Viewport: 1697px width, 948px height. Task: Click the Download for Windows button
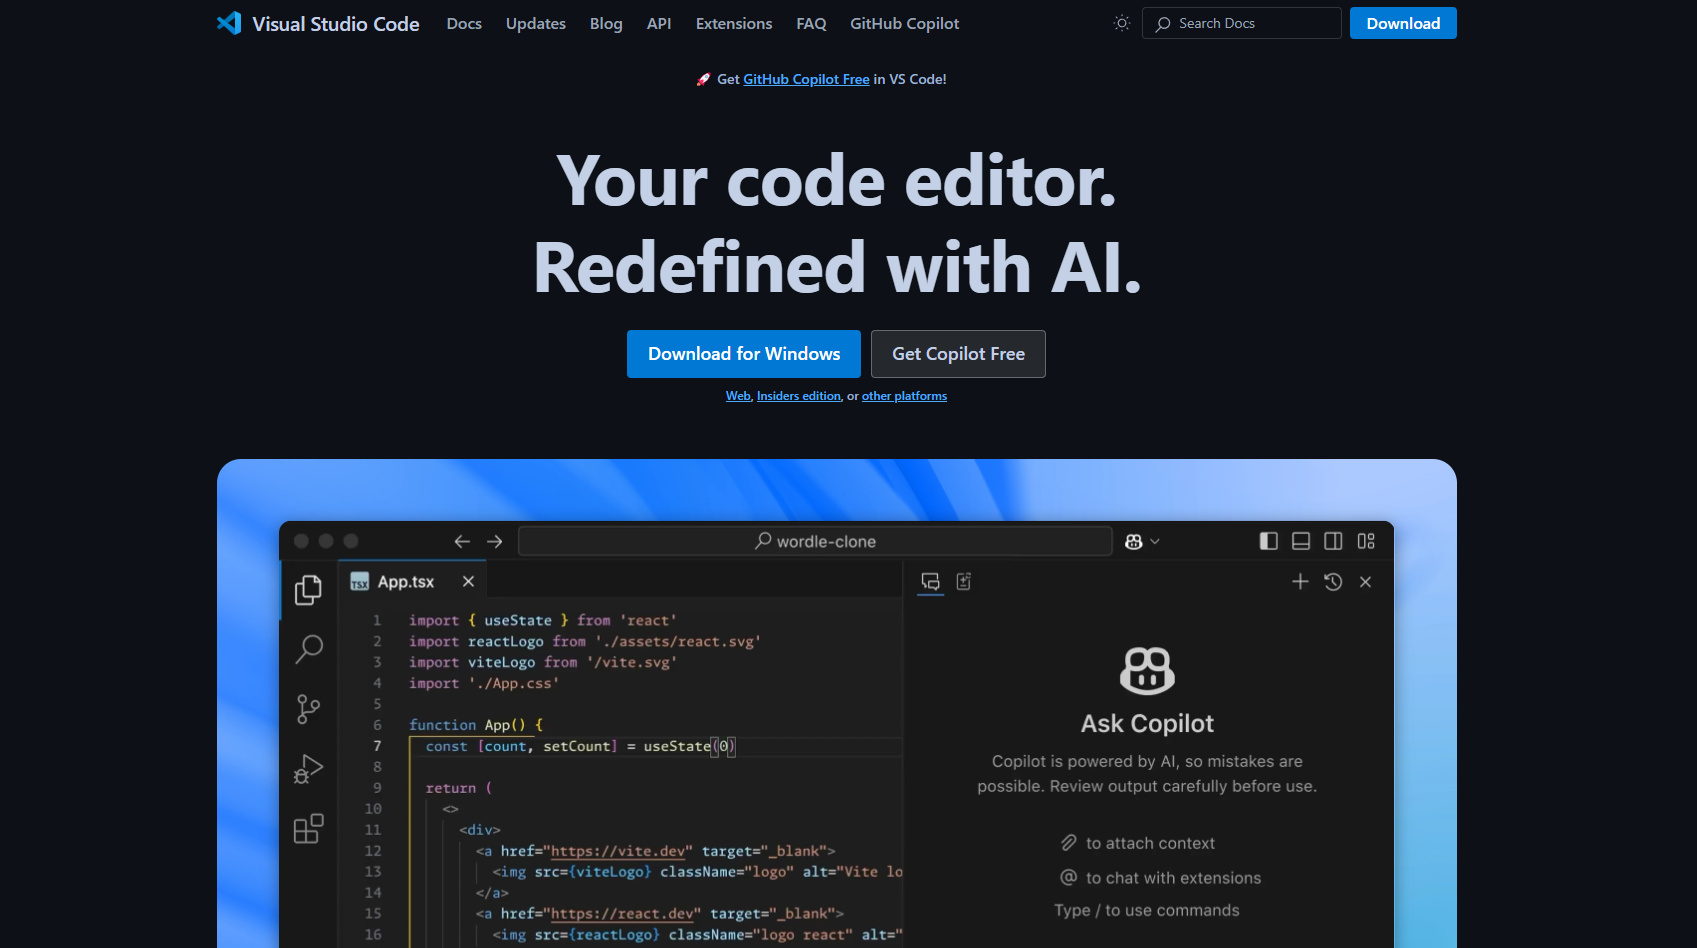coord(744,354)
